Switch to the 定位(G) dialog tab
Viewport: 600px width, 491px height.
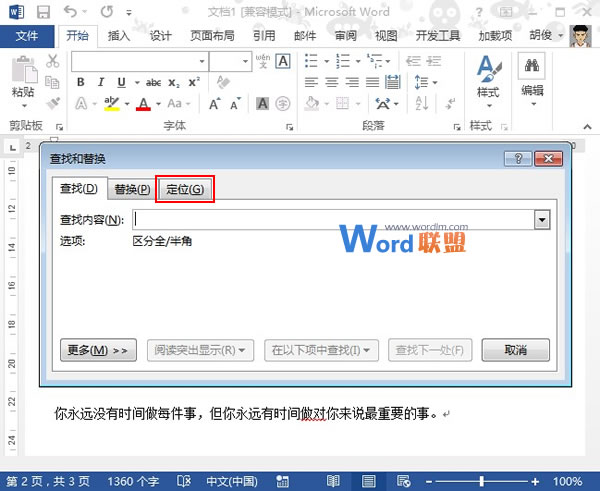(x=185, y=189)
